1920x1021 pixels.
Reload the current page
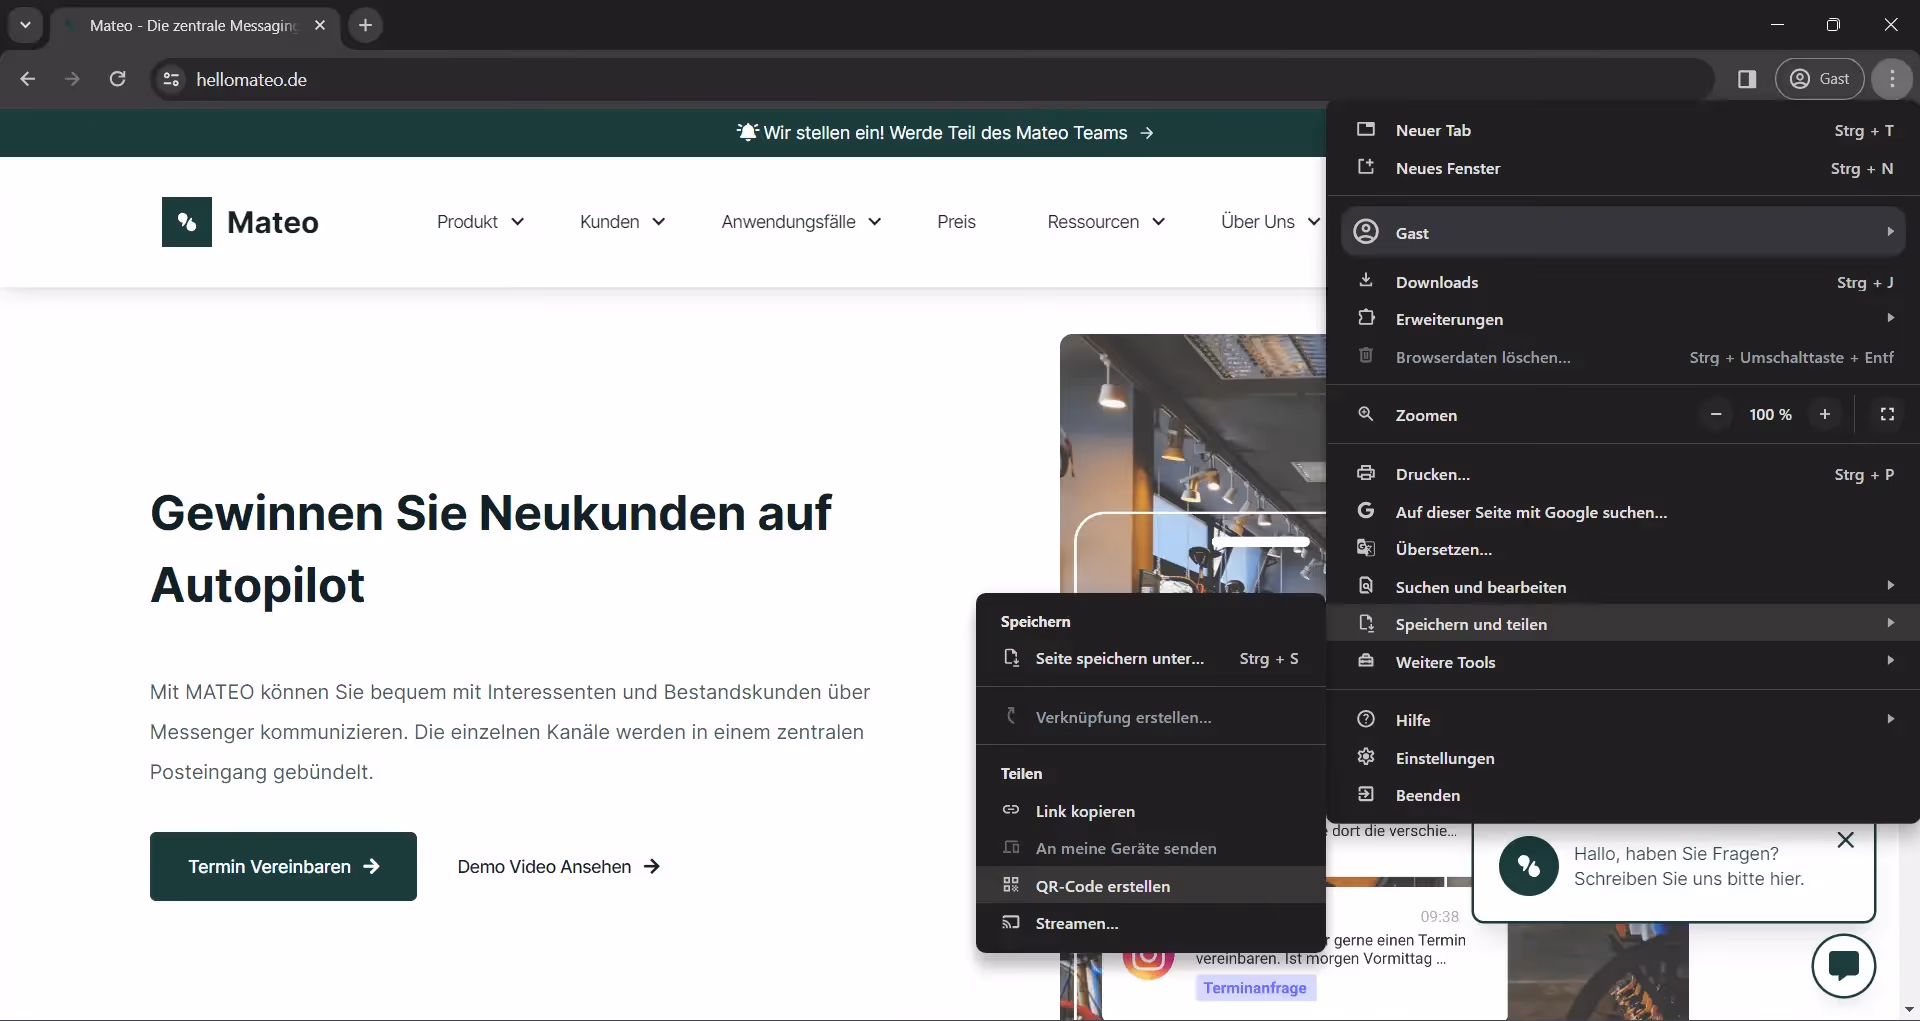(x=118, y=79)
